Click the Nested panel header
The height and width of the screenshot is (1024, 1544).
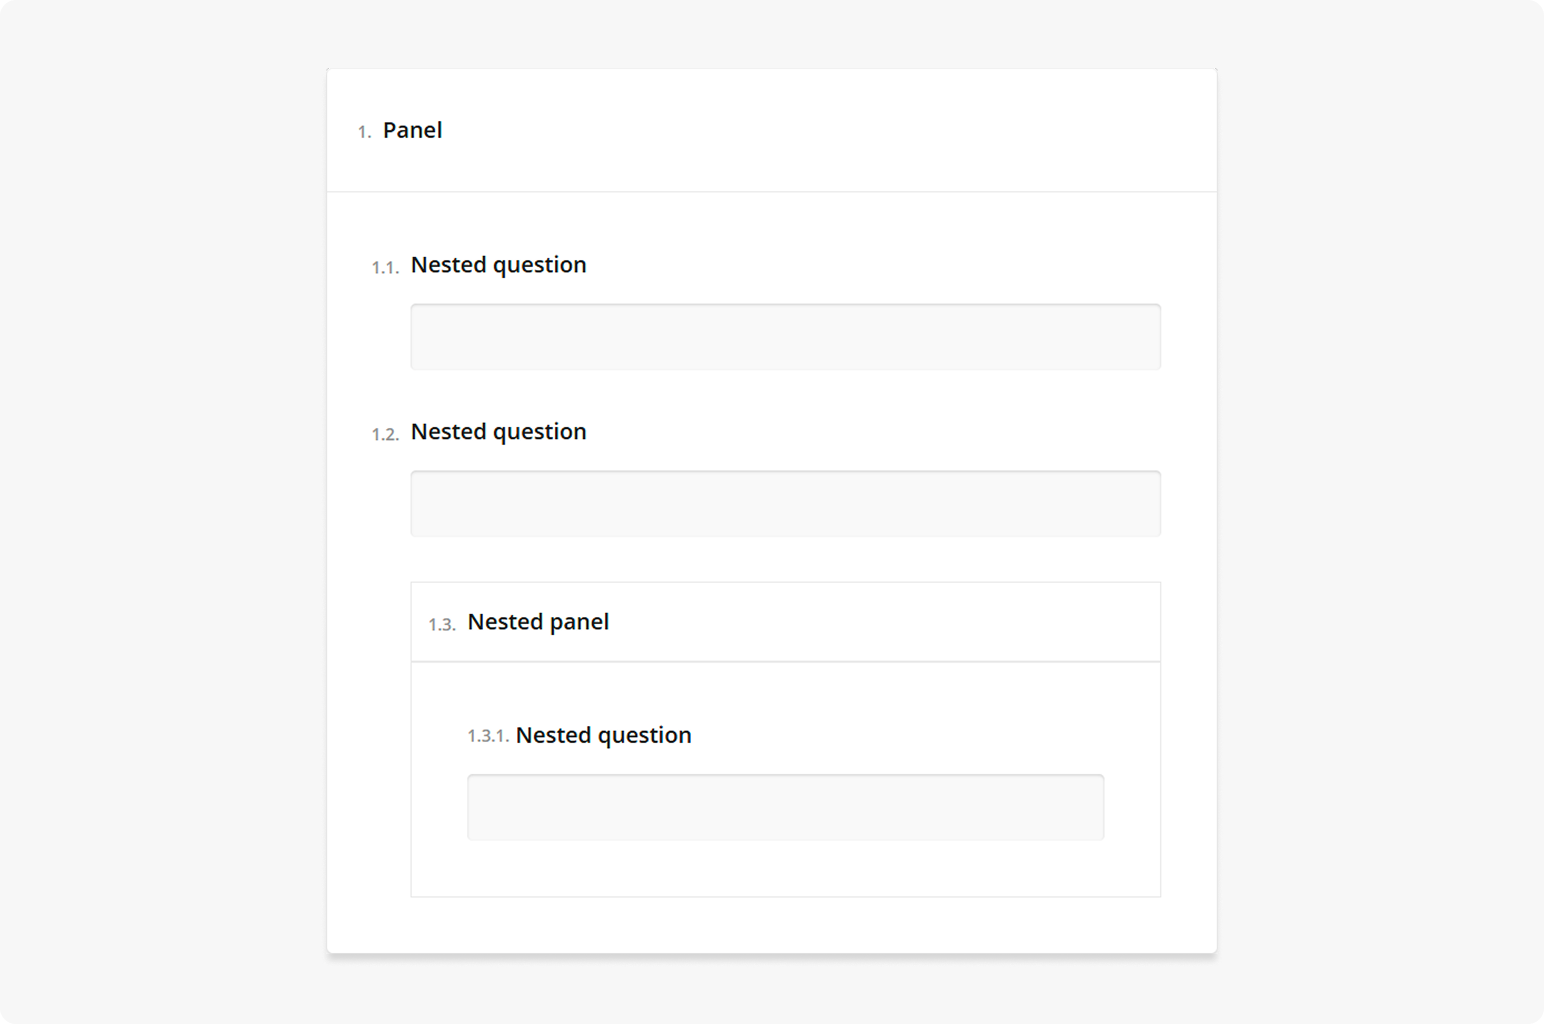pyautogui.click(x=537, y=621)
